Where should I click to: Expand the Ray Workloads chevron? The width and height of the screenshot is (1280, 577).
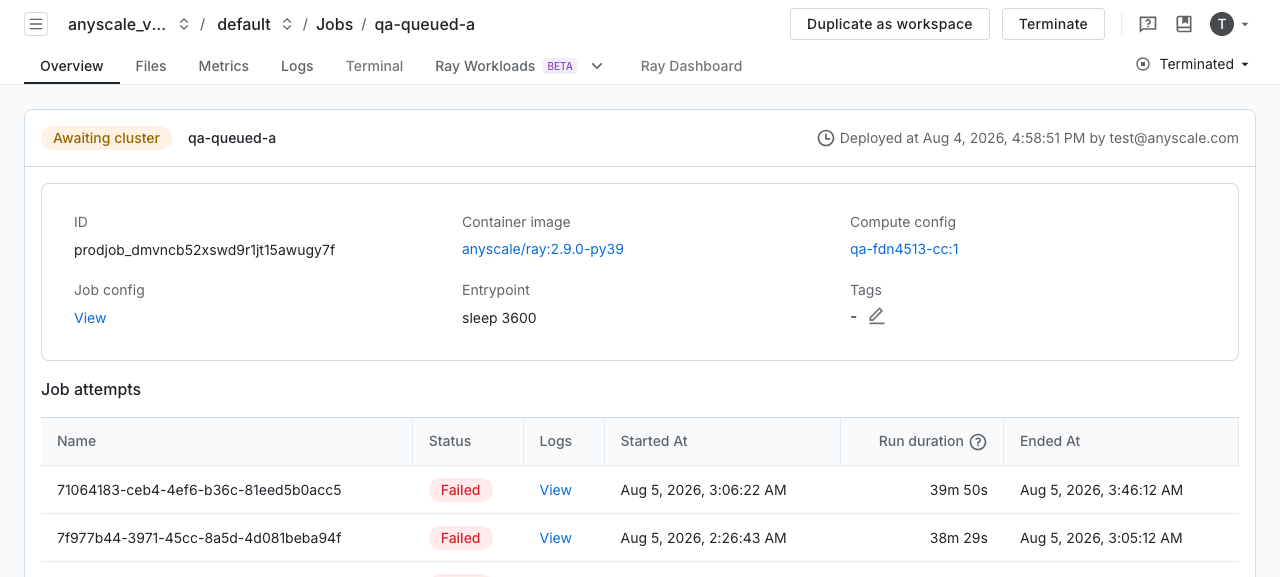click(597, 66)
